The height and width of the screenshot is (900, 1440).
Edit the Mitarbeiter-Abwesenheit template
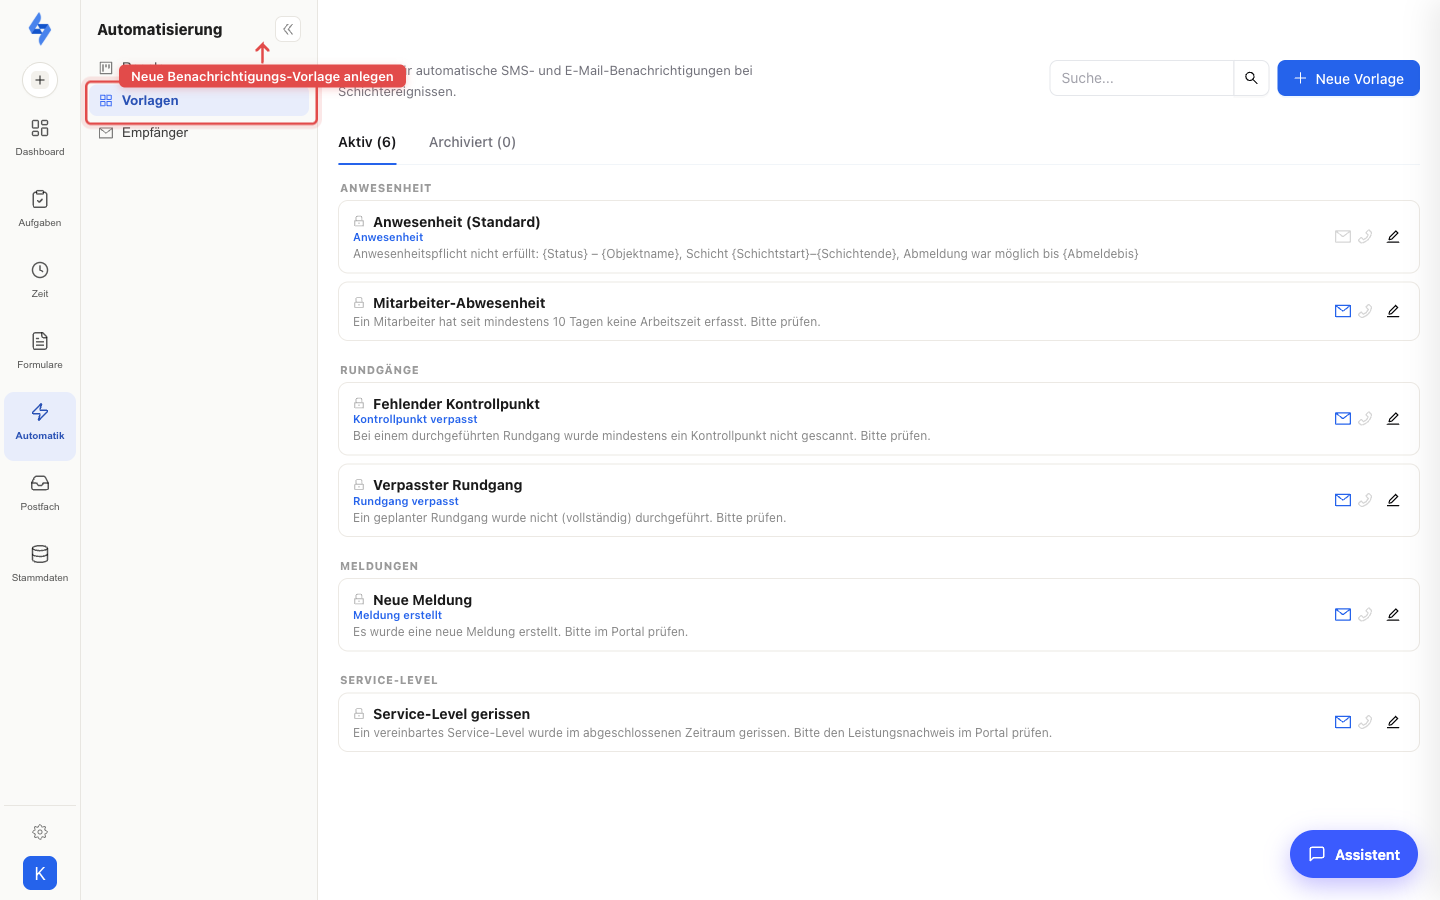click(x=1393, y=311)
